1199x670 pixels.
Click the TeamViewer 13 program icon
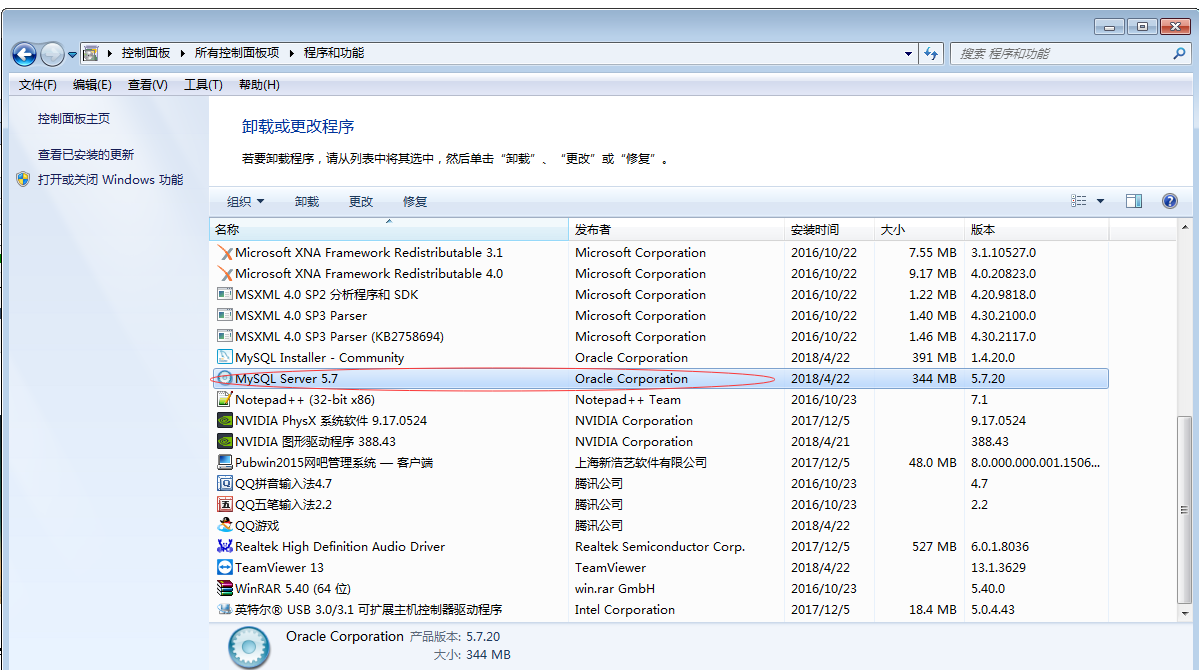[x=225, y=568]
